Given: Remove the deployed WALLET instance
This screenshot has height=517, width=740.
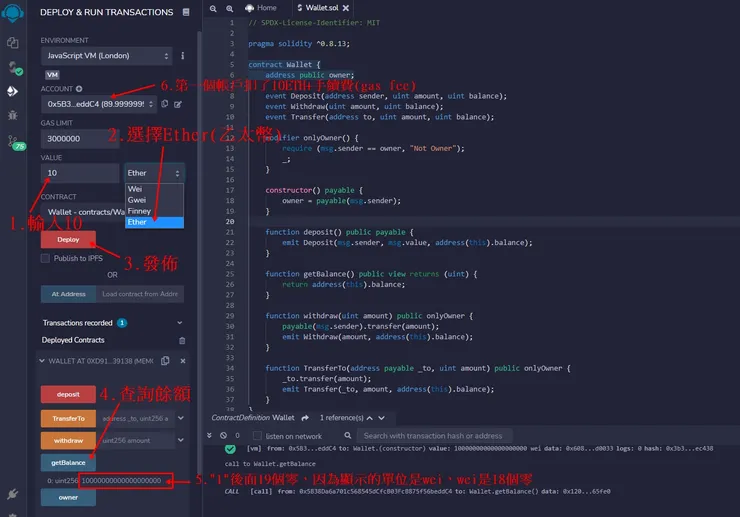Looking at the screenshot, I should pos(183,361).
